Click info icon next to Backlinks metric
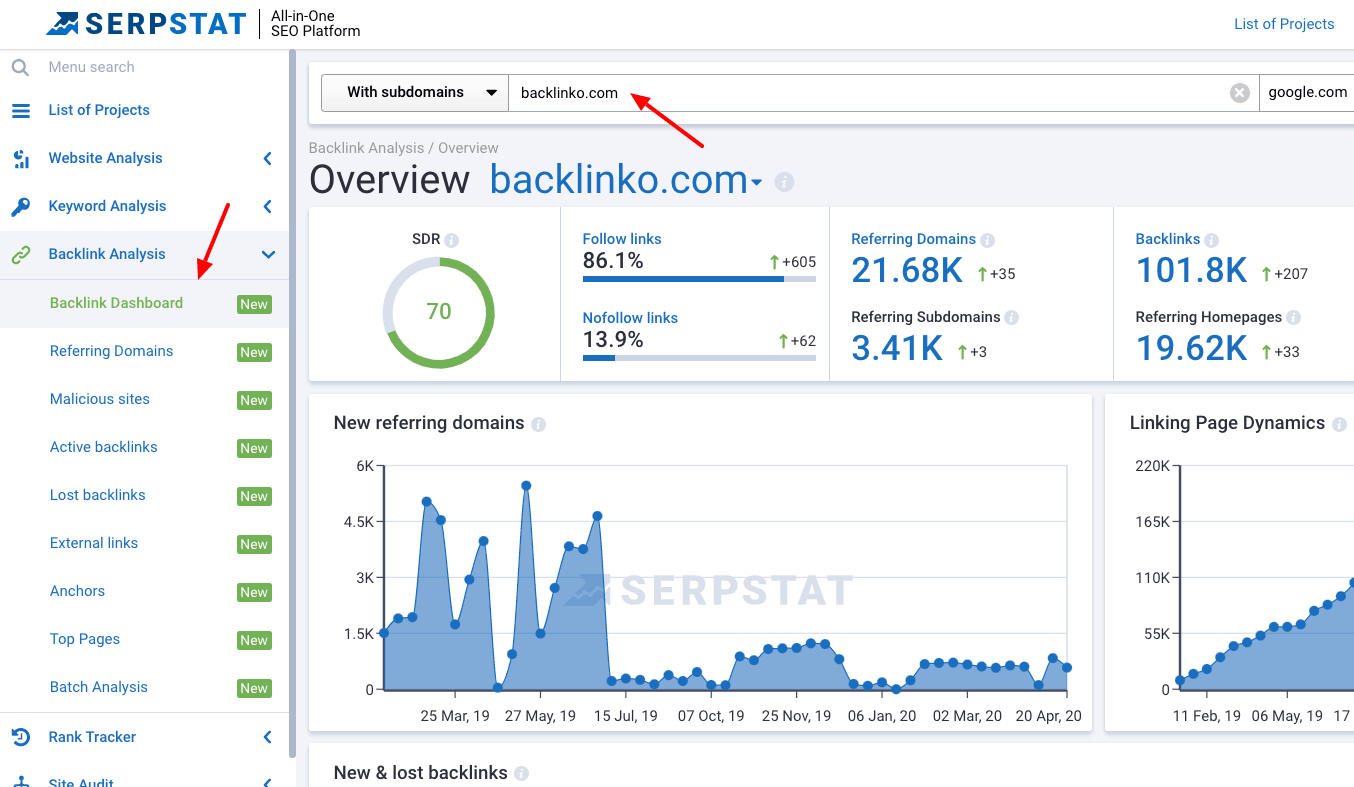 [x=1212, y=240]
